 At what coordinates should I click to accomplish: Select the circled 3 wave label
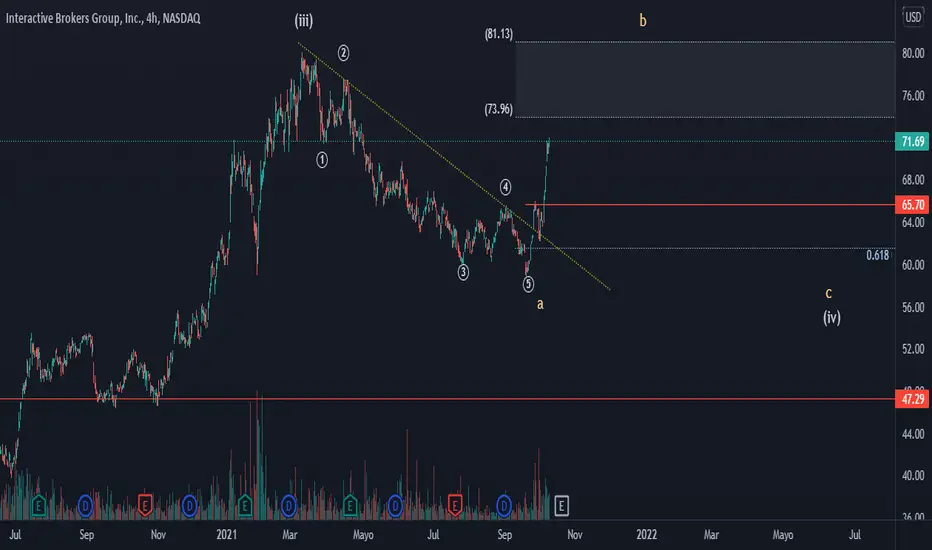(x=463, y=272)
